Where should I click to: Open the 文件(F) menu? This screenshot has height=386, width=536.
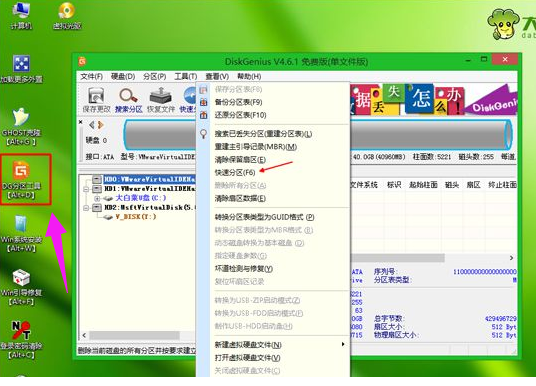(x=92, y=77)
